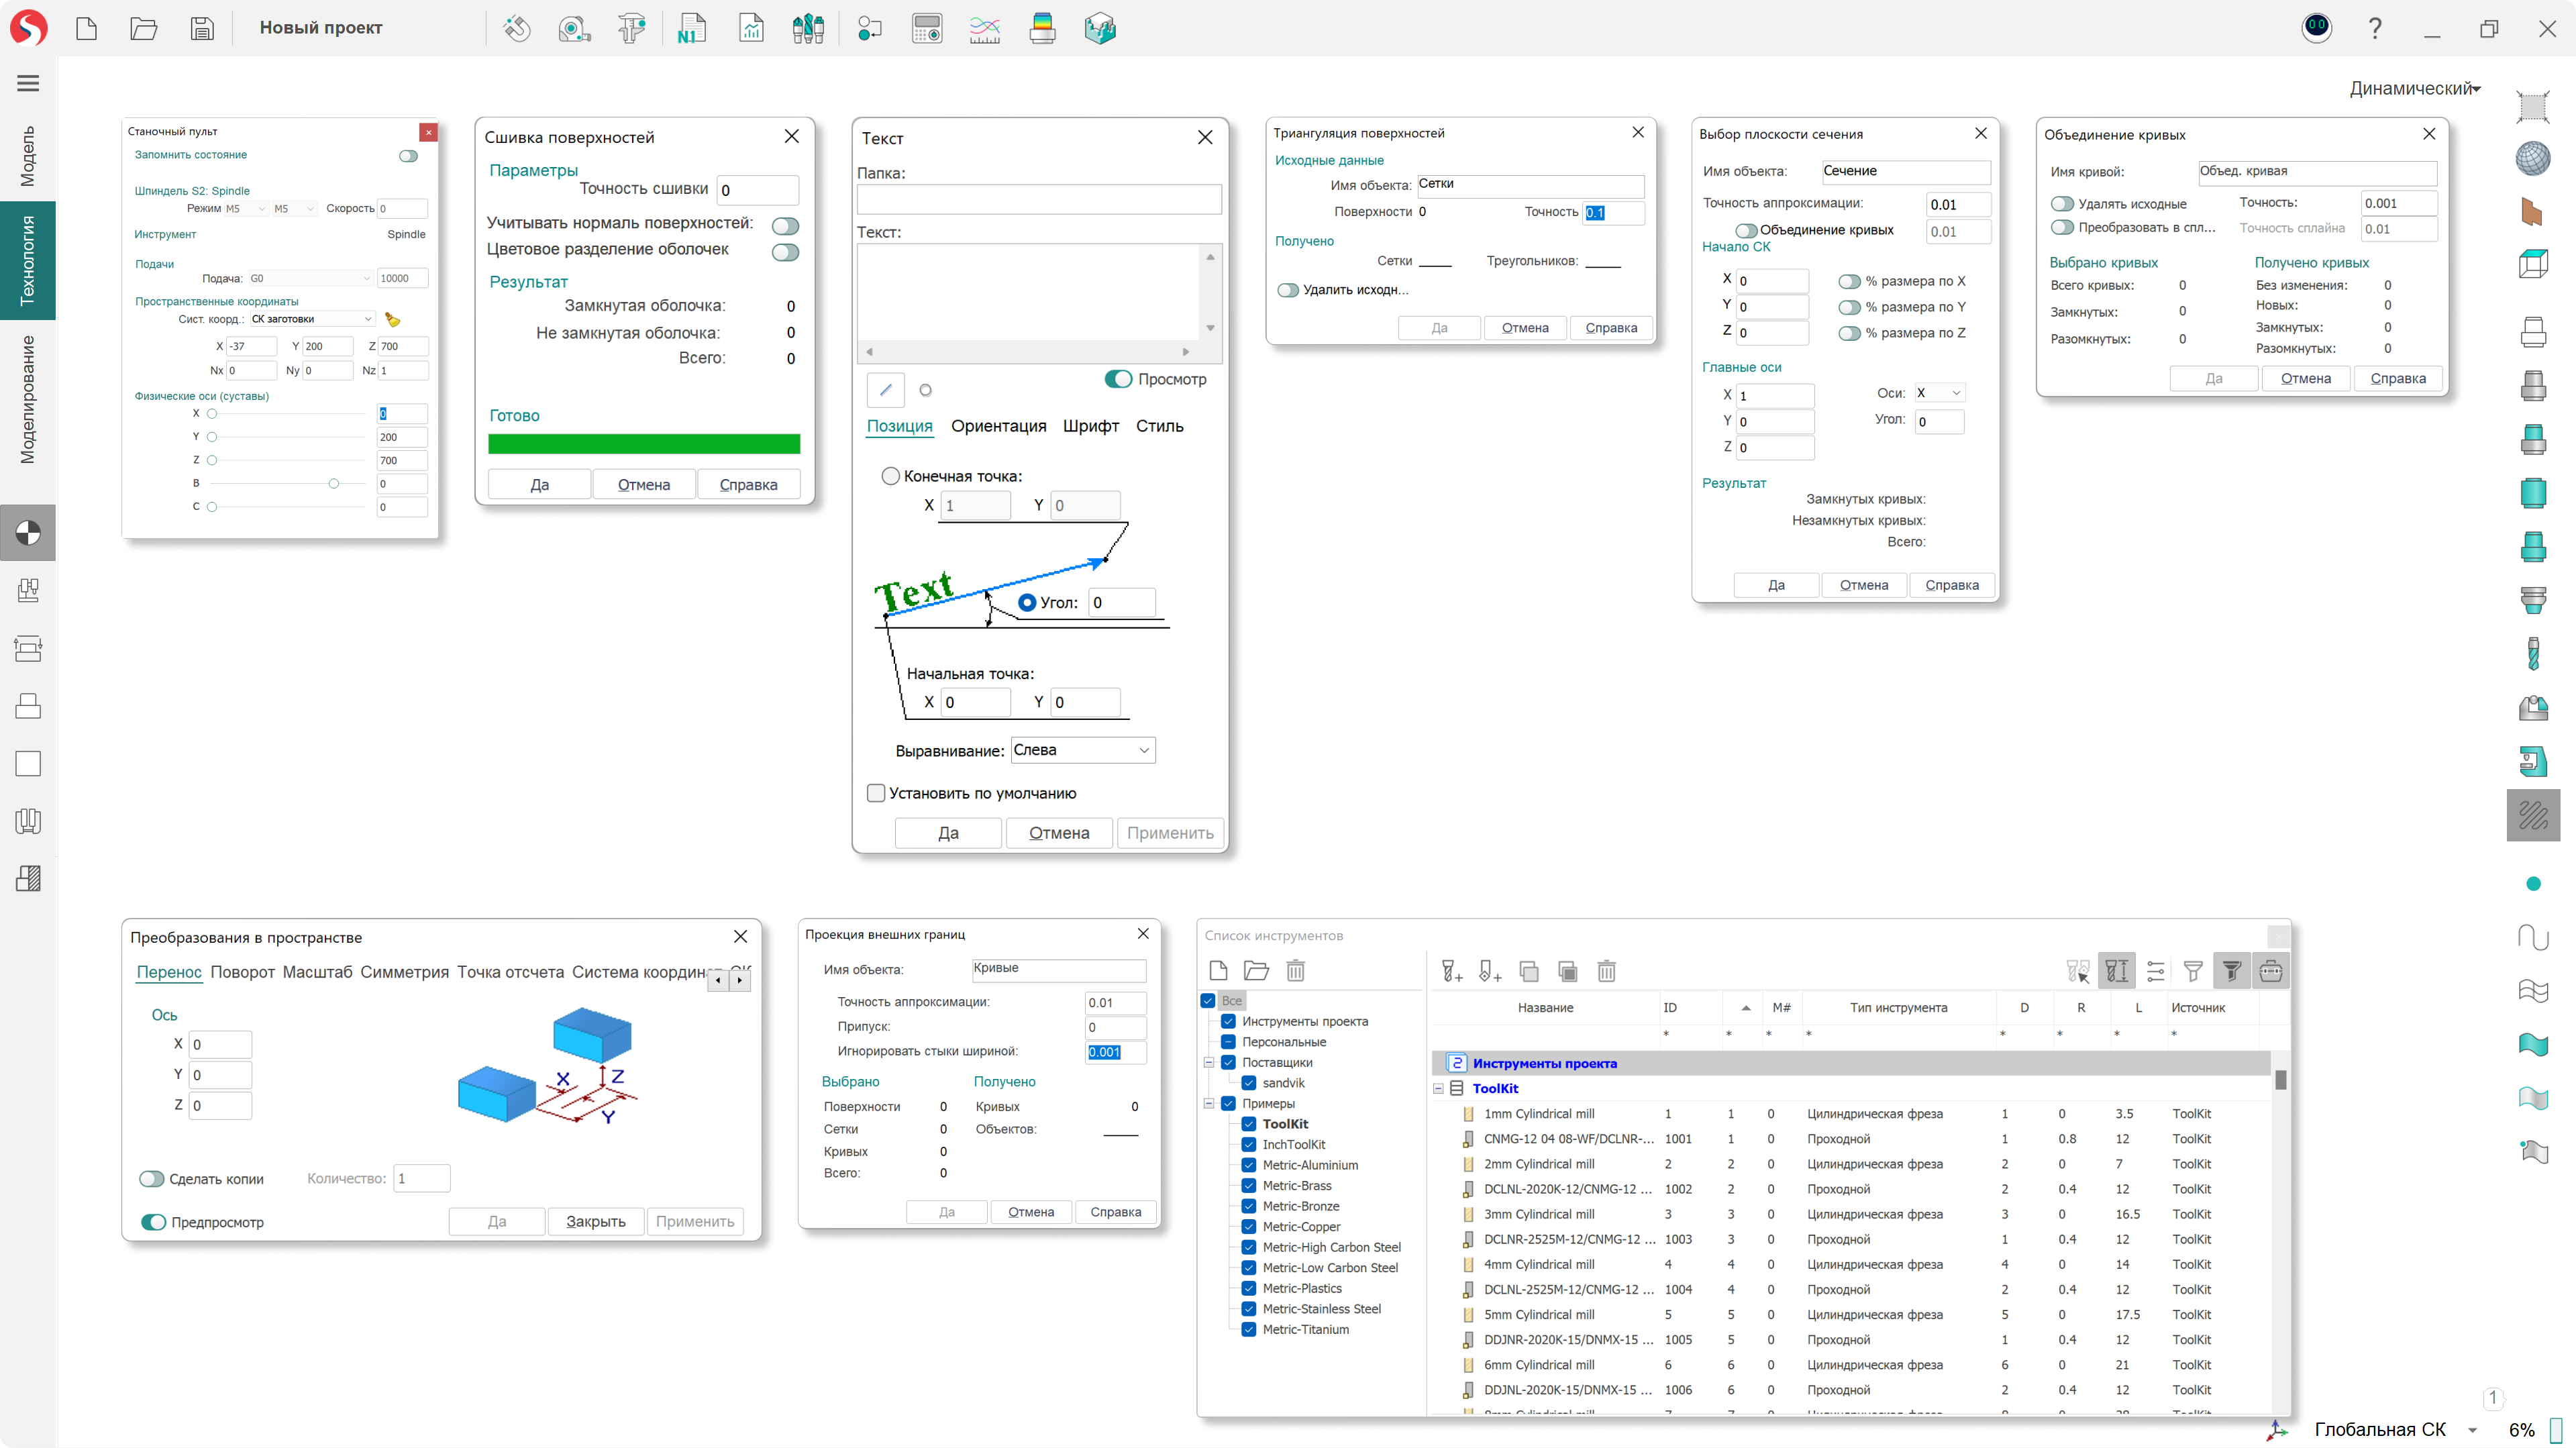Switch to the Ориентация tab
This screenshot has width=2576, height=1448.
(998, 426)
